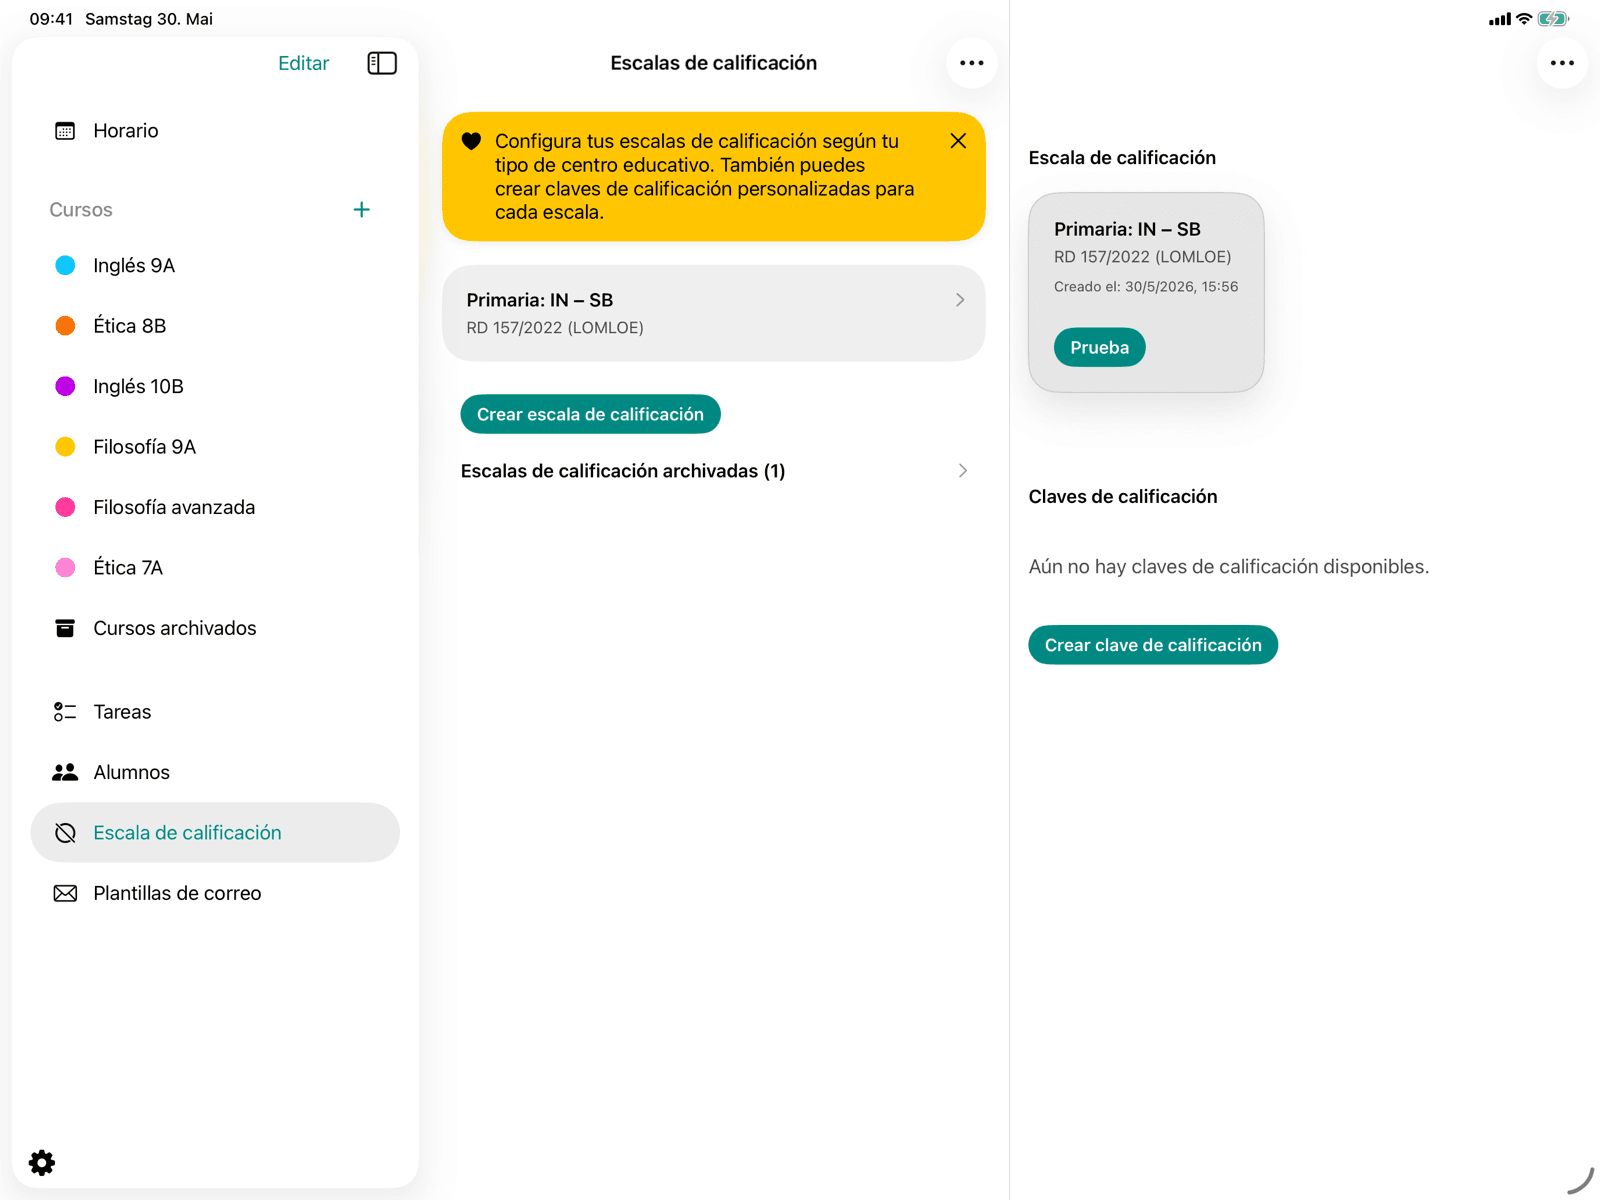Screen dimensions: 1600x1200
Task: Open the Filosofía avanzada course name
Action: [x=174, y=507]
